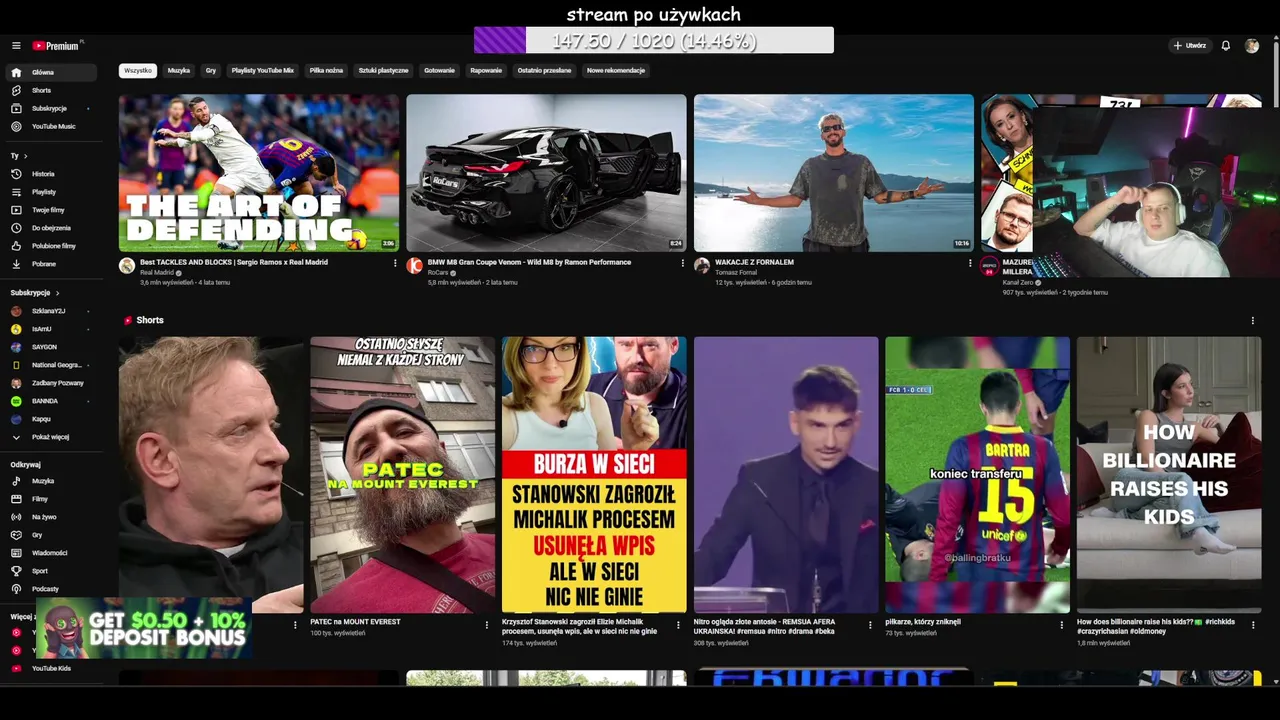Play The Art of Defending video thumbnail

[x=259, y=173]
